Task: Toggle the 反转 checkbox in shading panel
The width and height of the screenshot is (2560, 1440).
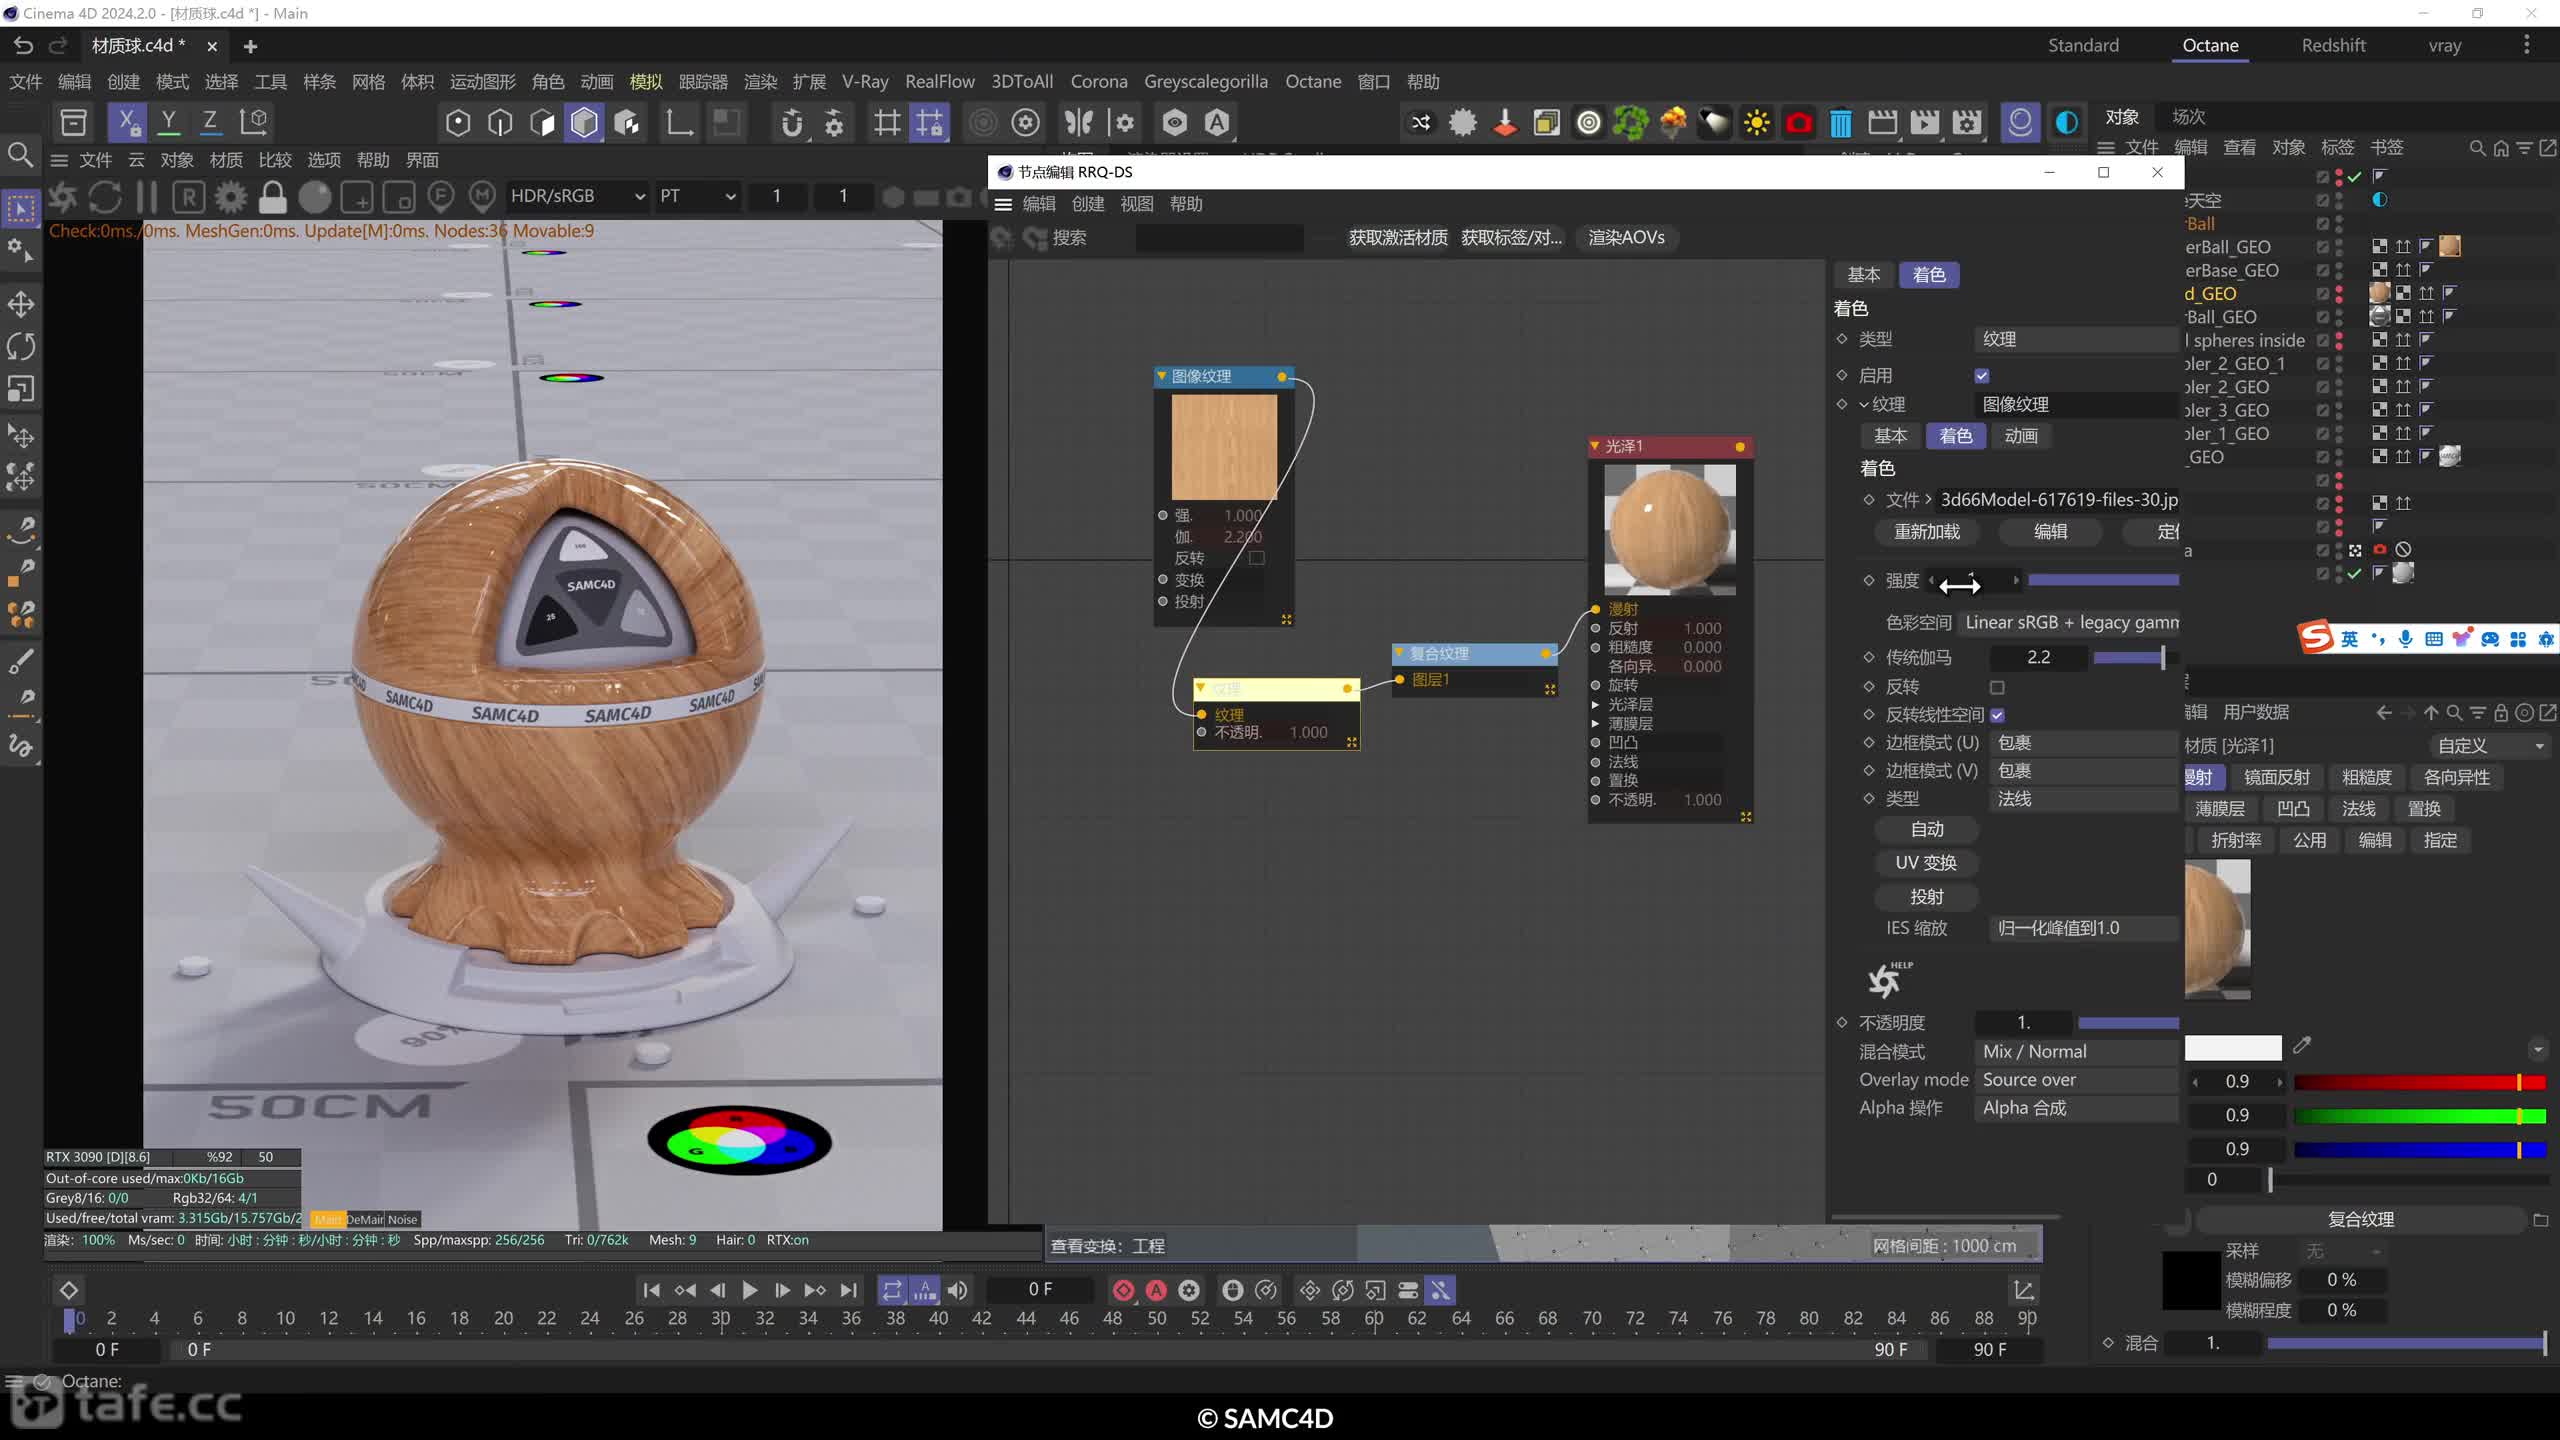Action: 1997,687
